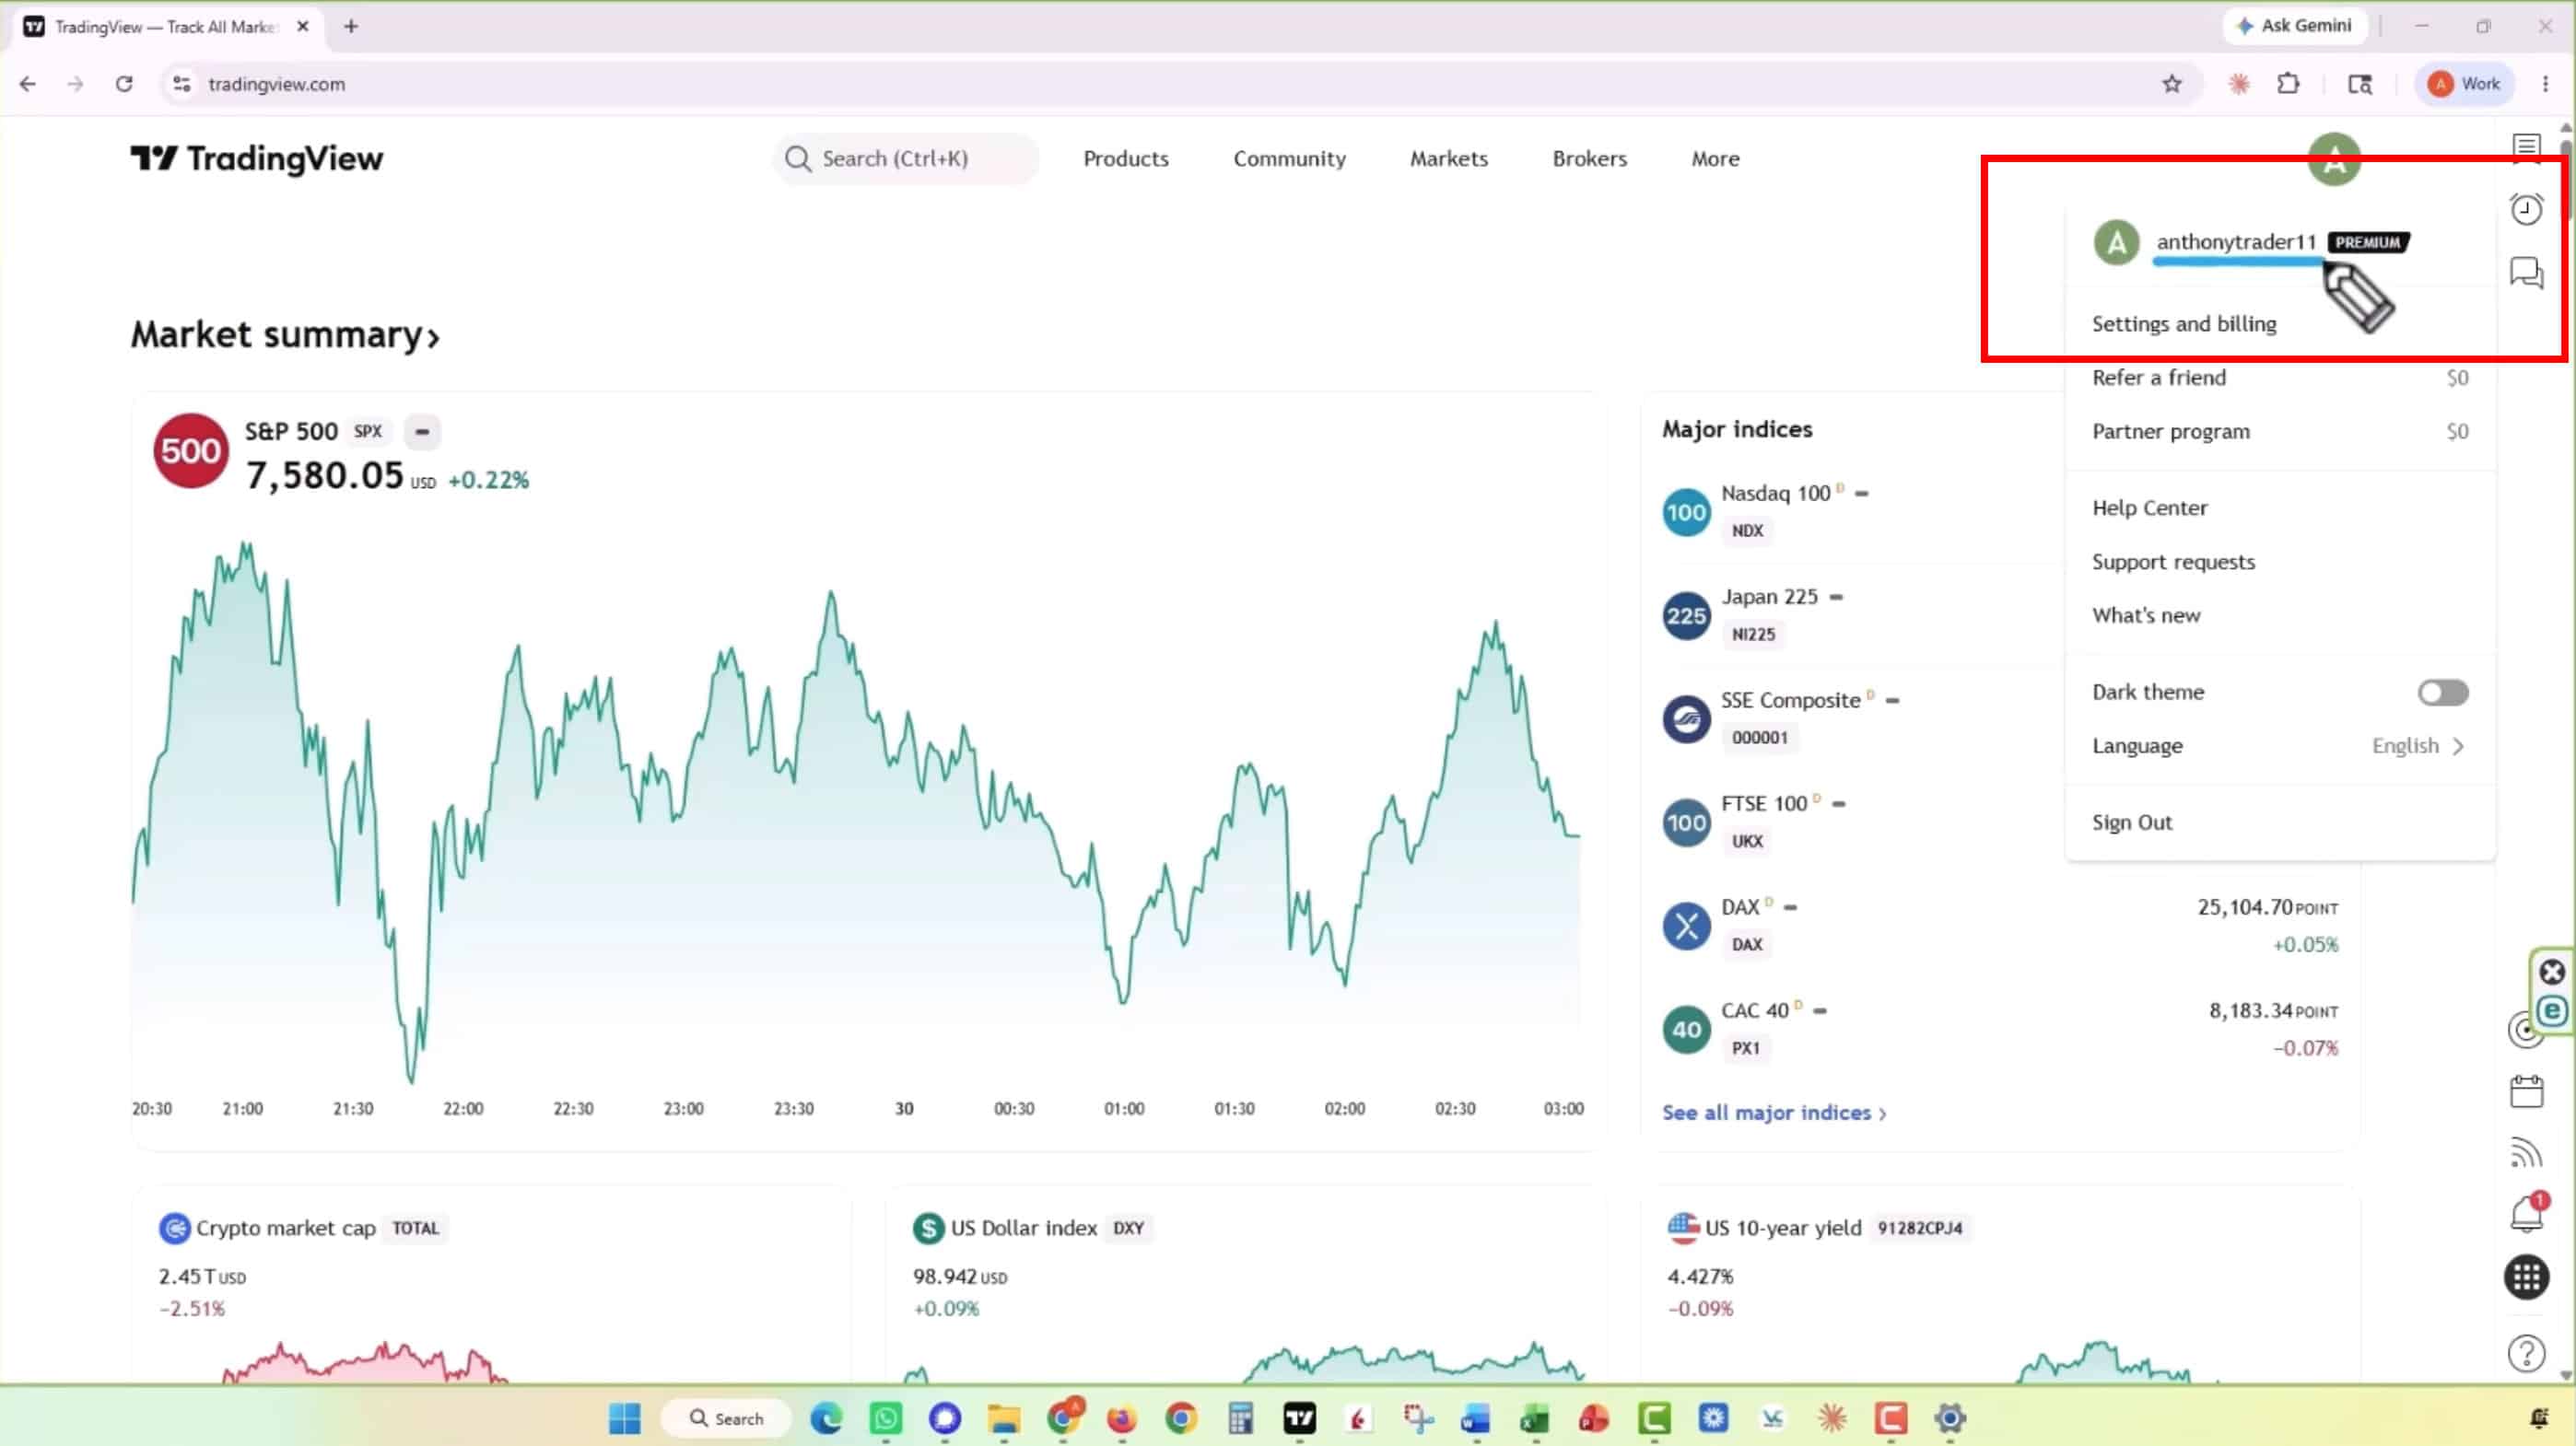The height and width of the screenshot is (1446, 2576).
Task: Reload the page with the refresh icon
Action: point(124,84)
